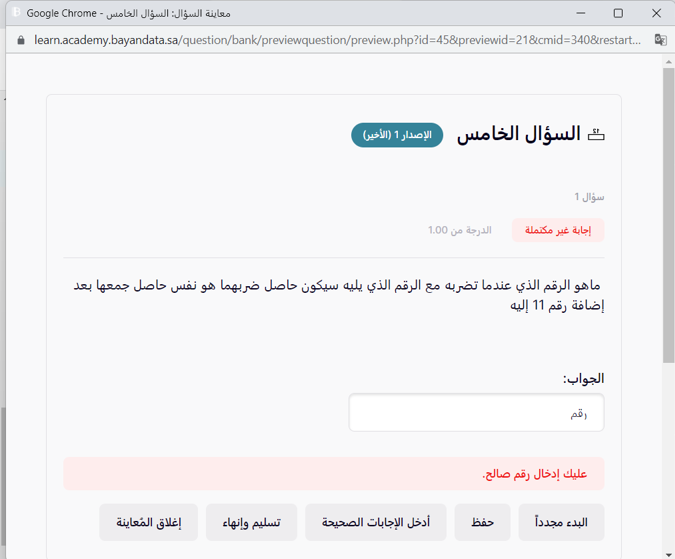Click the إغلاق المُعاينة button
675x559 pixels.
click(146, 522)
